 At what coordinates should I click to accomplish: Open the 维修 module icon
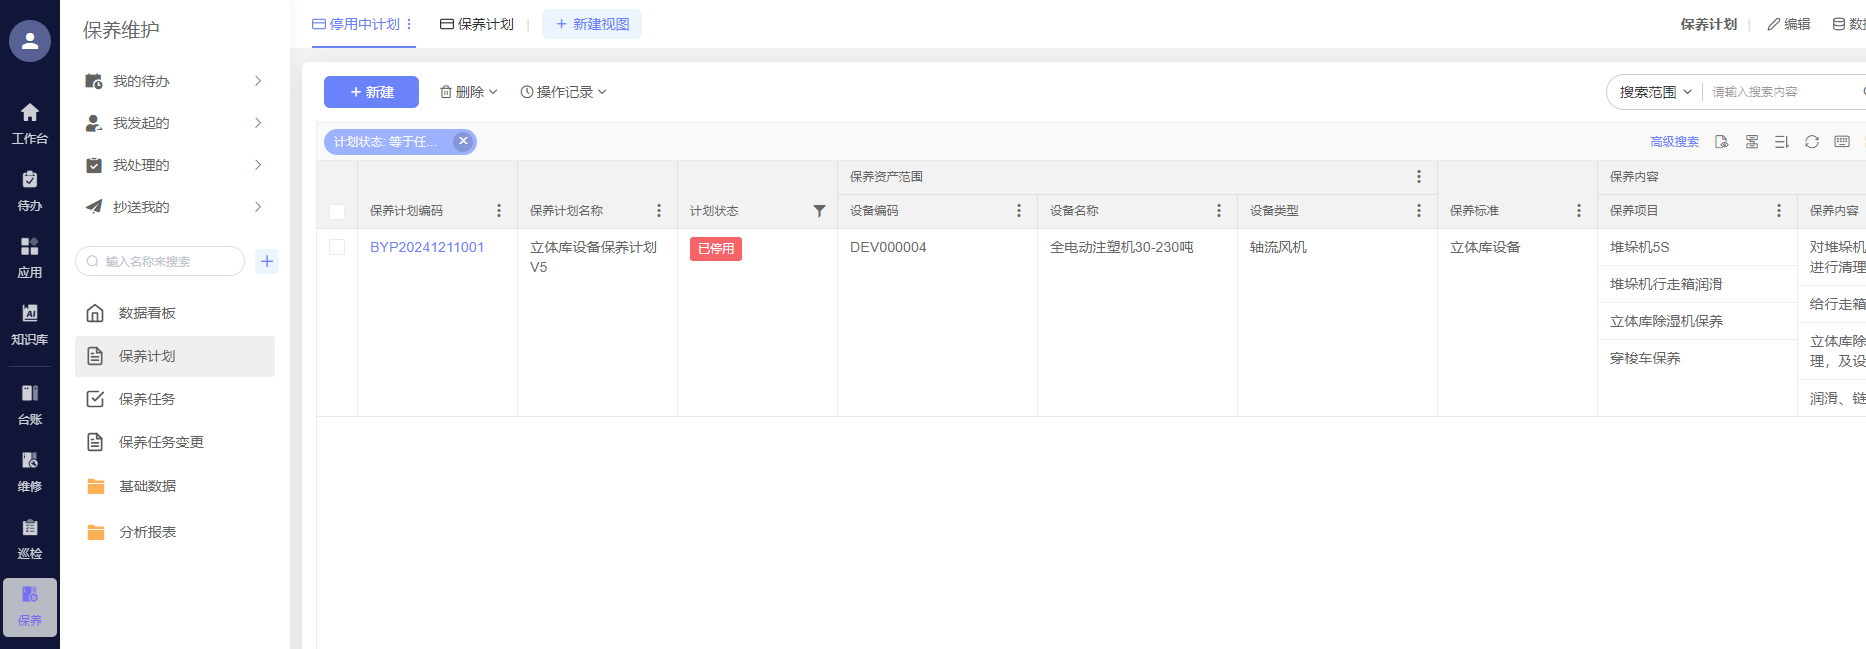coord(30,471)
